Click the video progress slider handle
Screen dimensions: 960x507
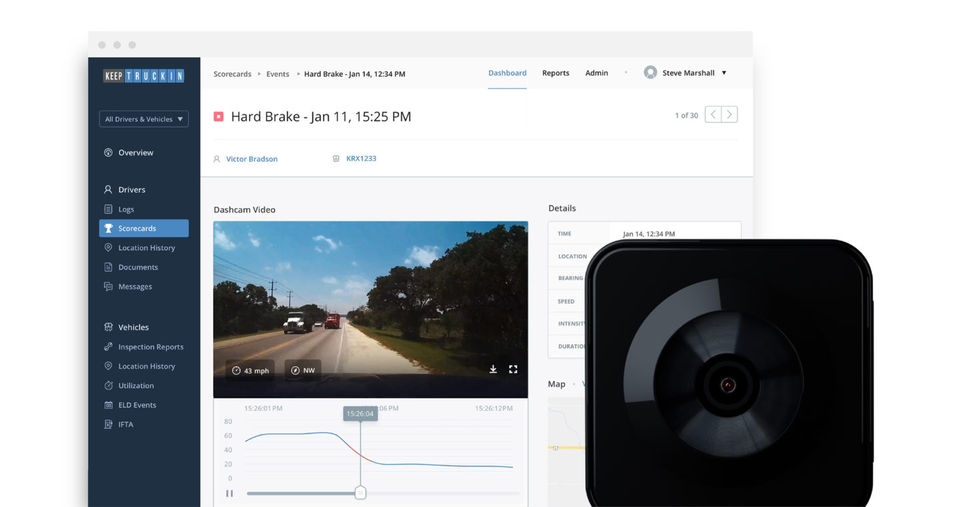pyautogui.click(x=361, y=493)
